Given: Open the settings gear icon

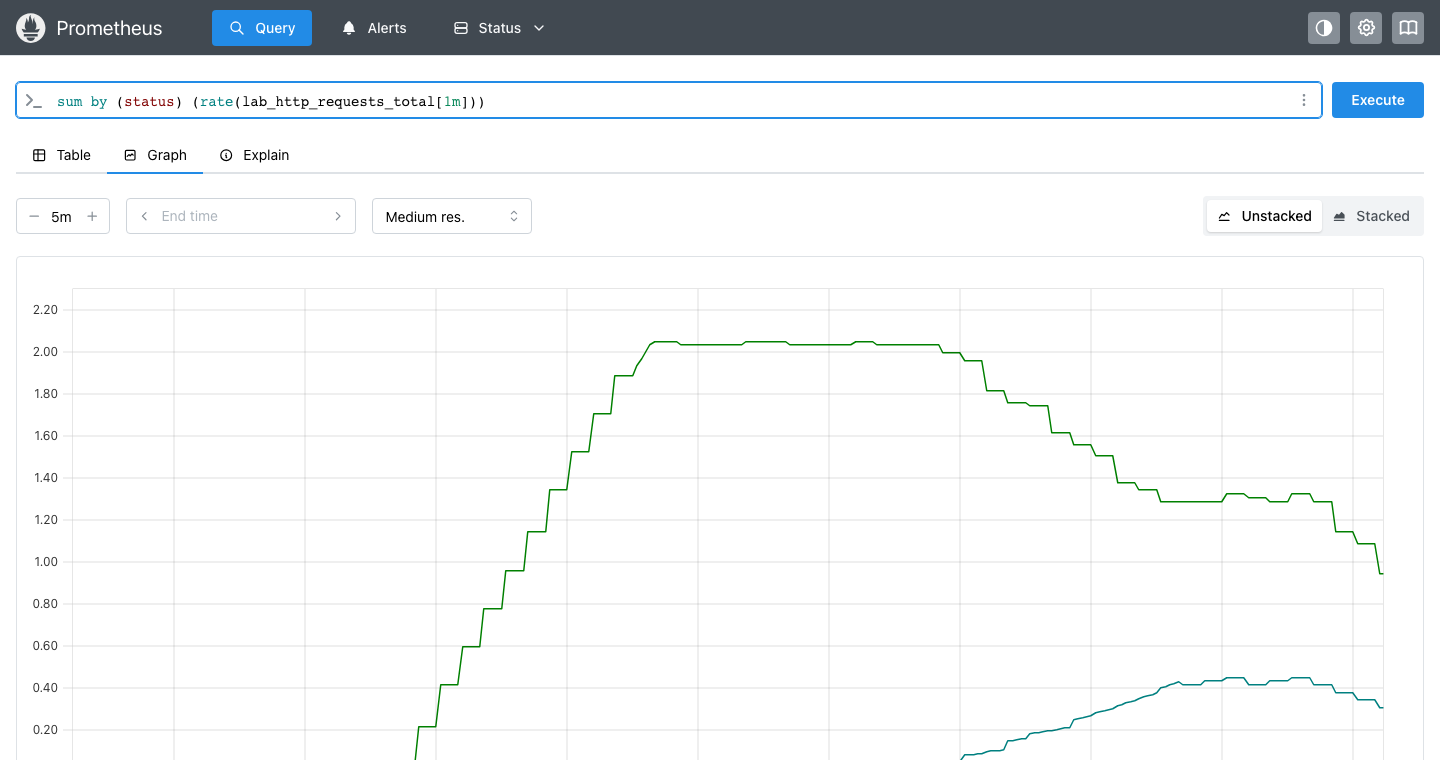Looking at the screenshot, I should (x=1366, y=28).
